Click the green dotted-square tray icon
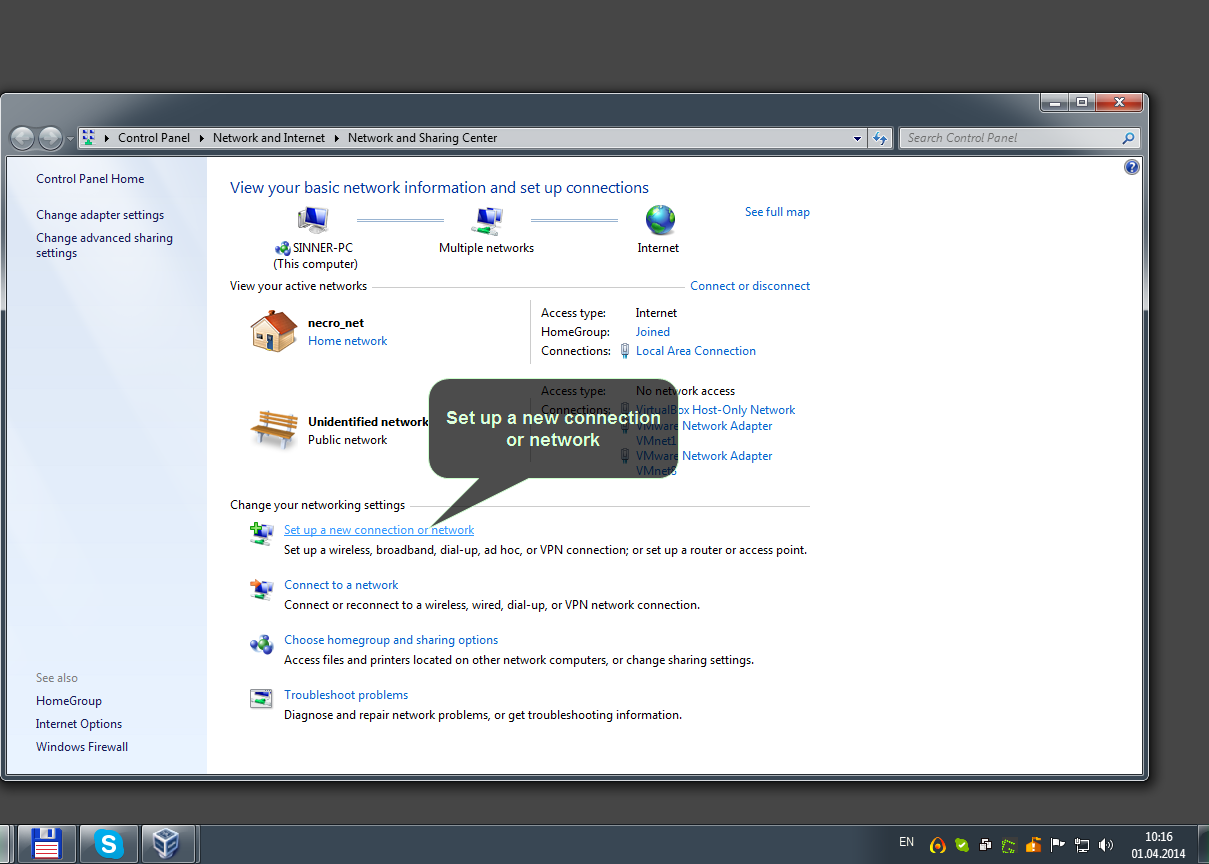This screenshot has width=1209, height=864. pos(1009,845)
